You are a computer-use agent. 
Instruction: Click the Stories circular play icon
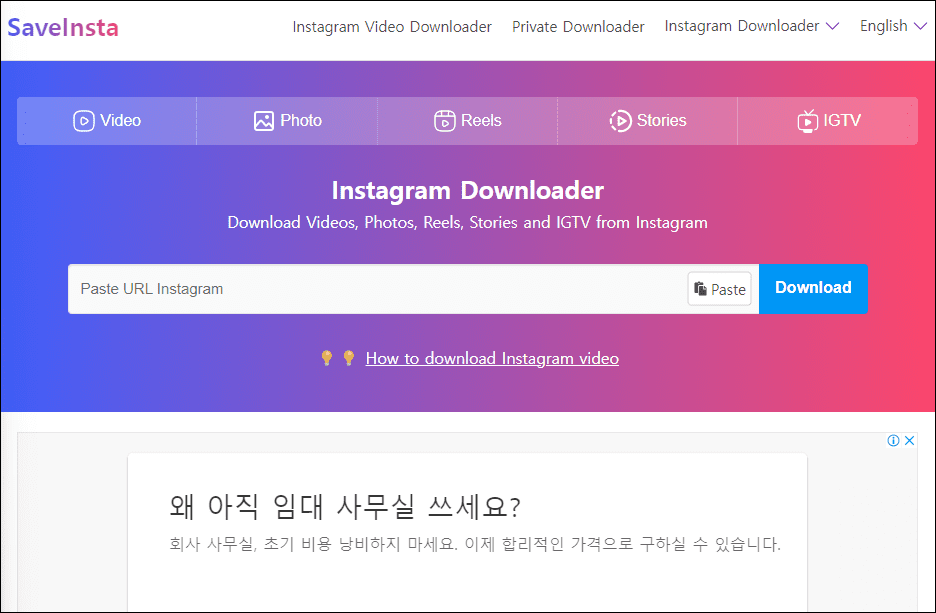(x=620, y=121)
